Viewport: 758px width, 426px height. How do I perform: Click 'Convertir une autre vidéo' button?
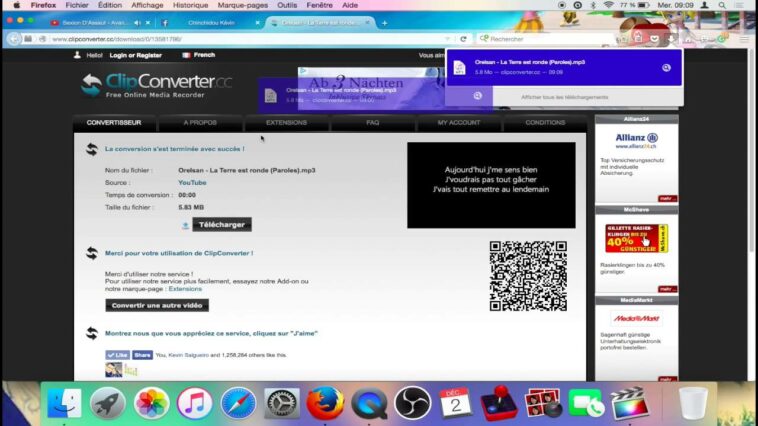(x=157, y=305)
